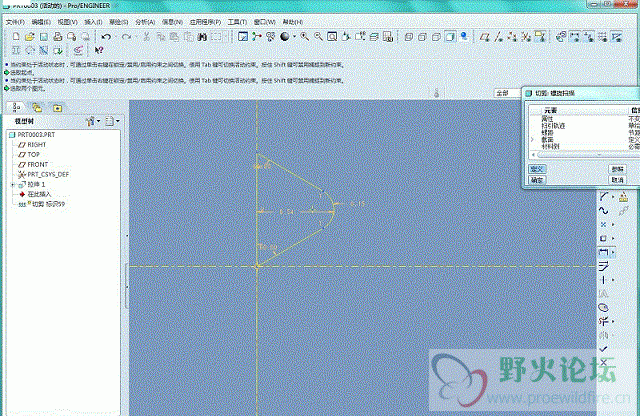This screenshot has height=416, width=640.
Task: Open the 编辑(E) menu
Action: pos(41,22)
